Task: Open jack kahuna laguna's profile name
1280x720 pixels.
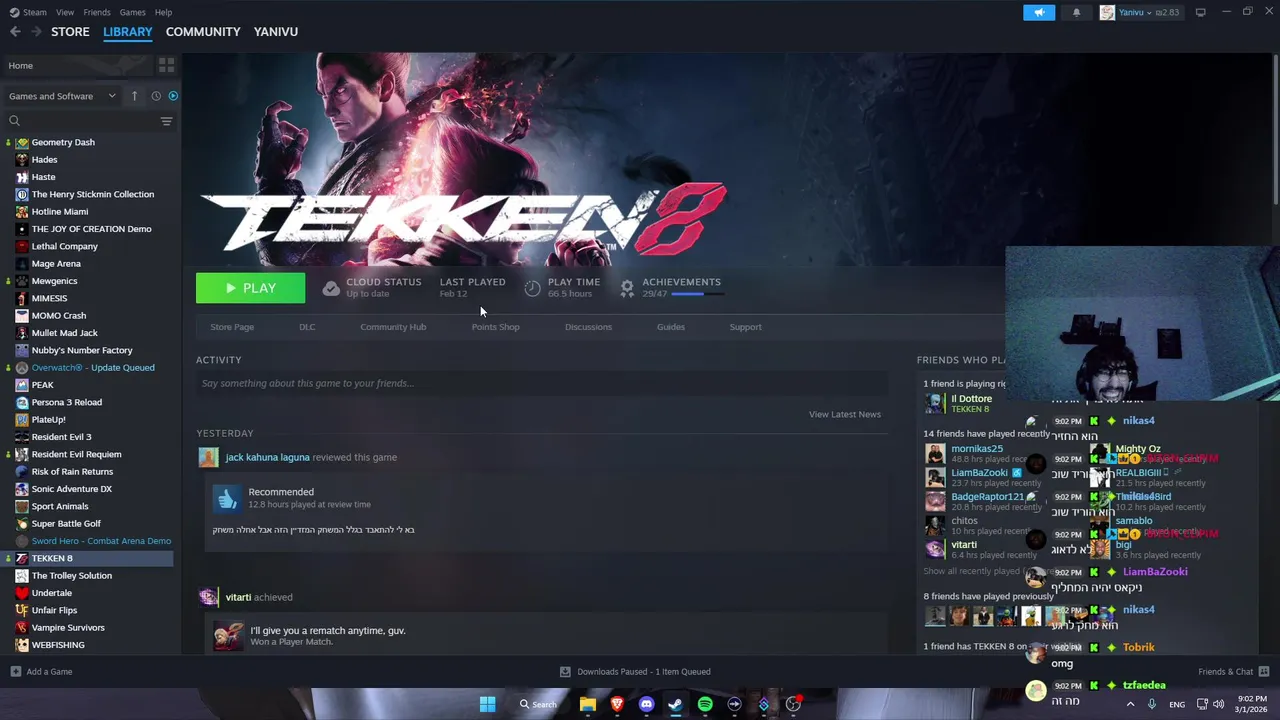Action: pos(267,457)
